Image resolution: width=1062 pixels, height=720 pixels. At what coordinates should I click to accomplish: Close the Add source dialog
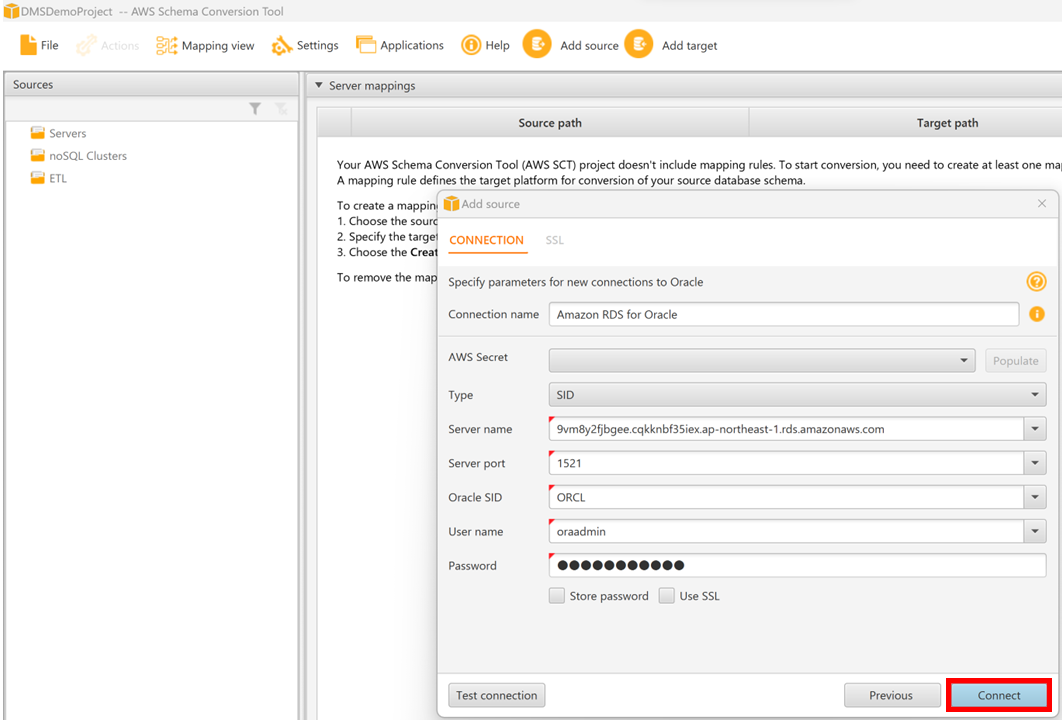[x=1042, y=203]
